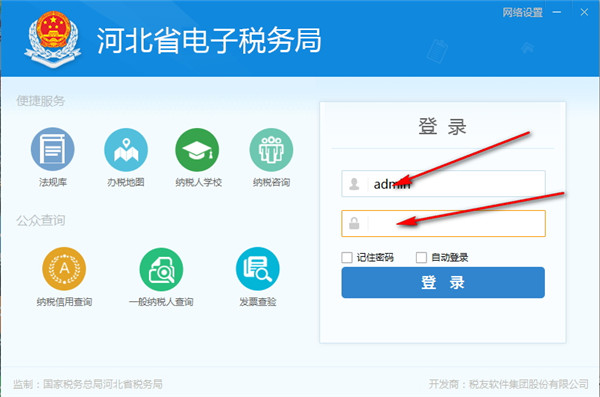Click the 河北省电子税务局 title text
The image size is (600, 397).
coord(209,40)
